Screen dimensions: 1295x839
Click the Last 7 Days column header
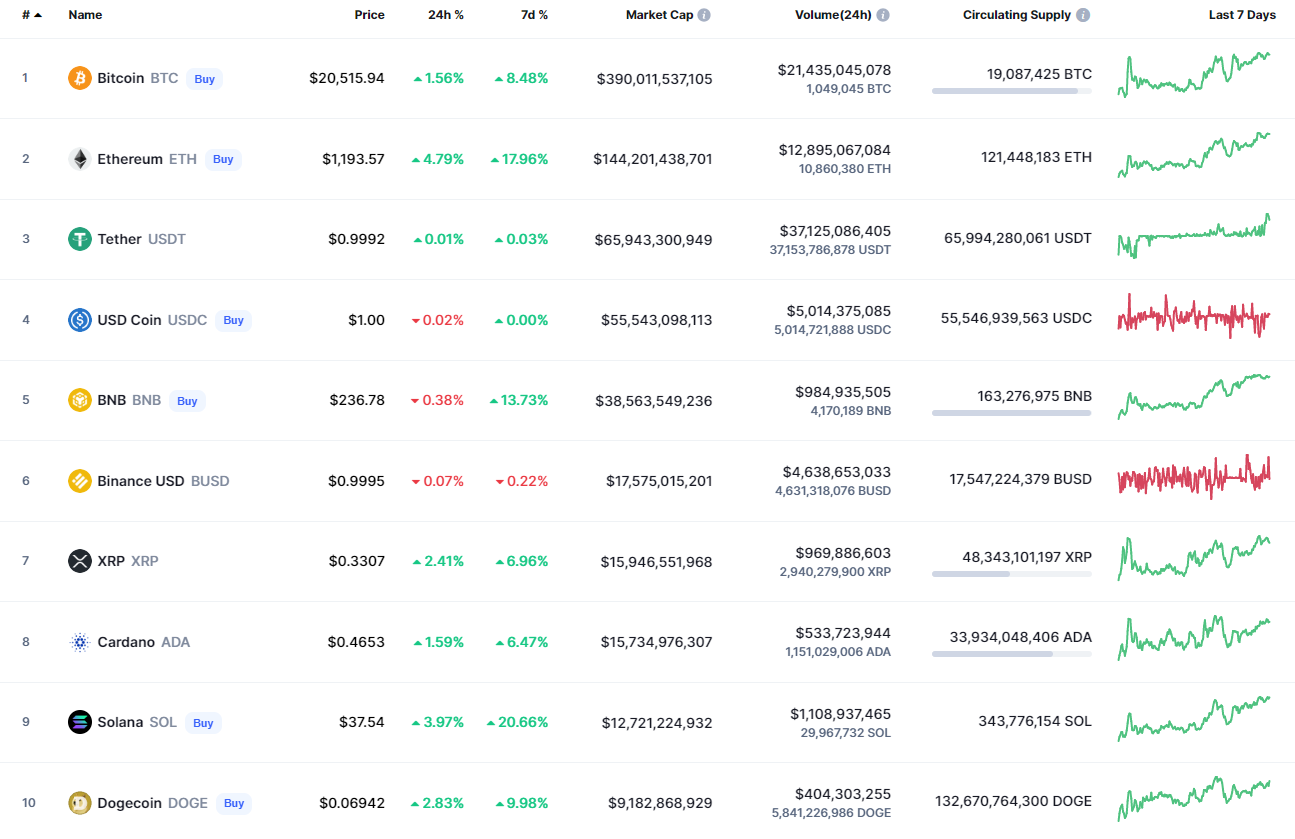point(1242,15)
